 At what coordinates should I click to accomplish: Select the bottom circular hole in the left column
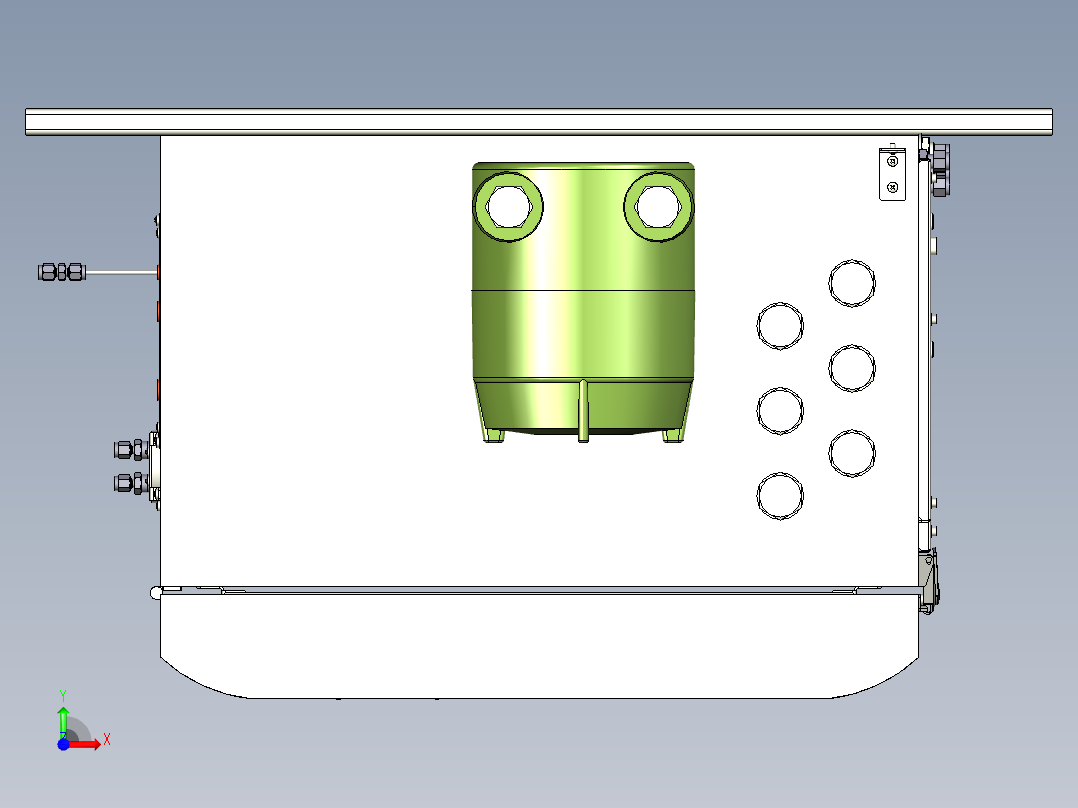tap(780, 496)
